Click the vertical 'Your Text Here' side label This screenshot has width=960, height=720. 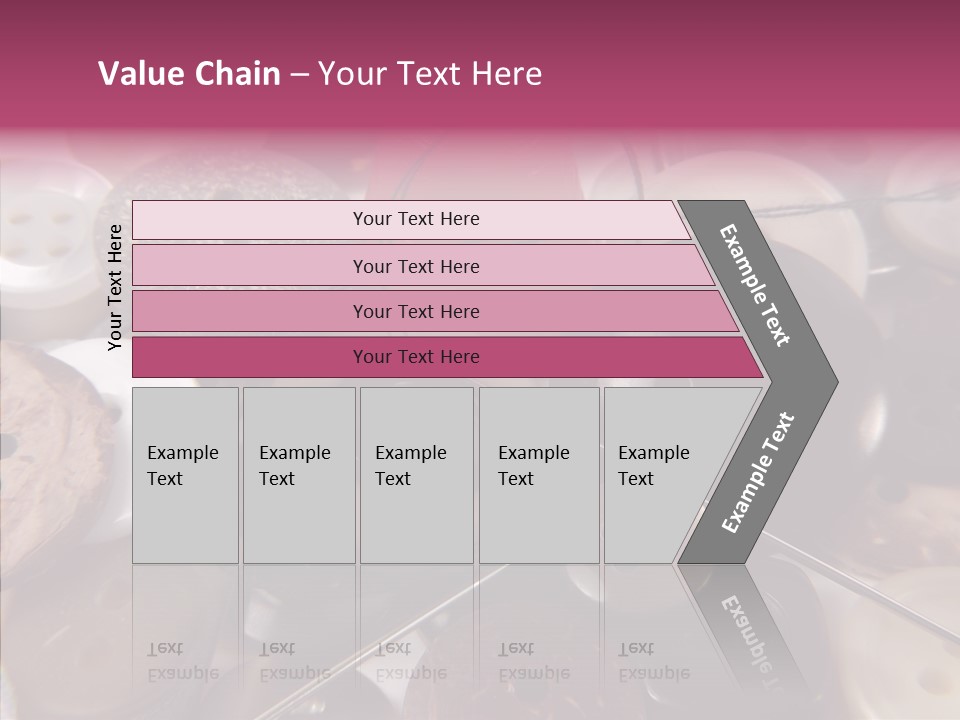tap(115, 287)
